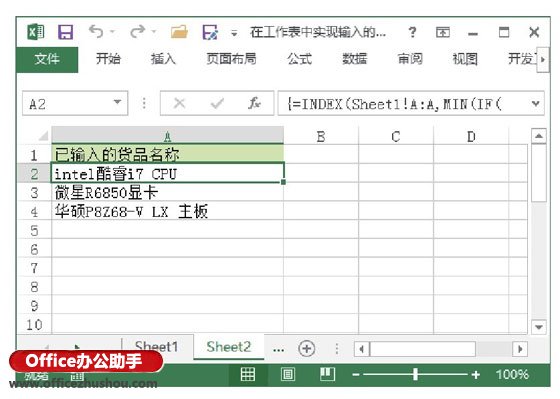Image resolution: width=560 pixels, height=399 pixels.
Task: Select column A header
Action: point(168,136)
